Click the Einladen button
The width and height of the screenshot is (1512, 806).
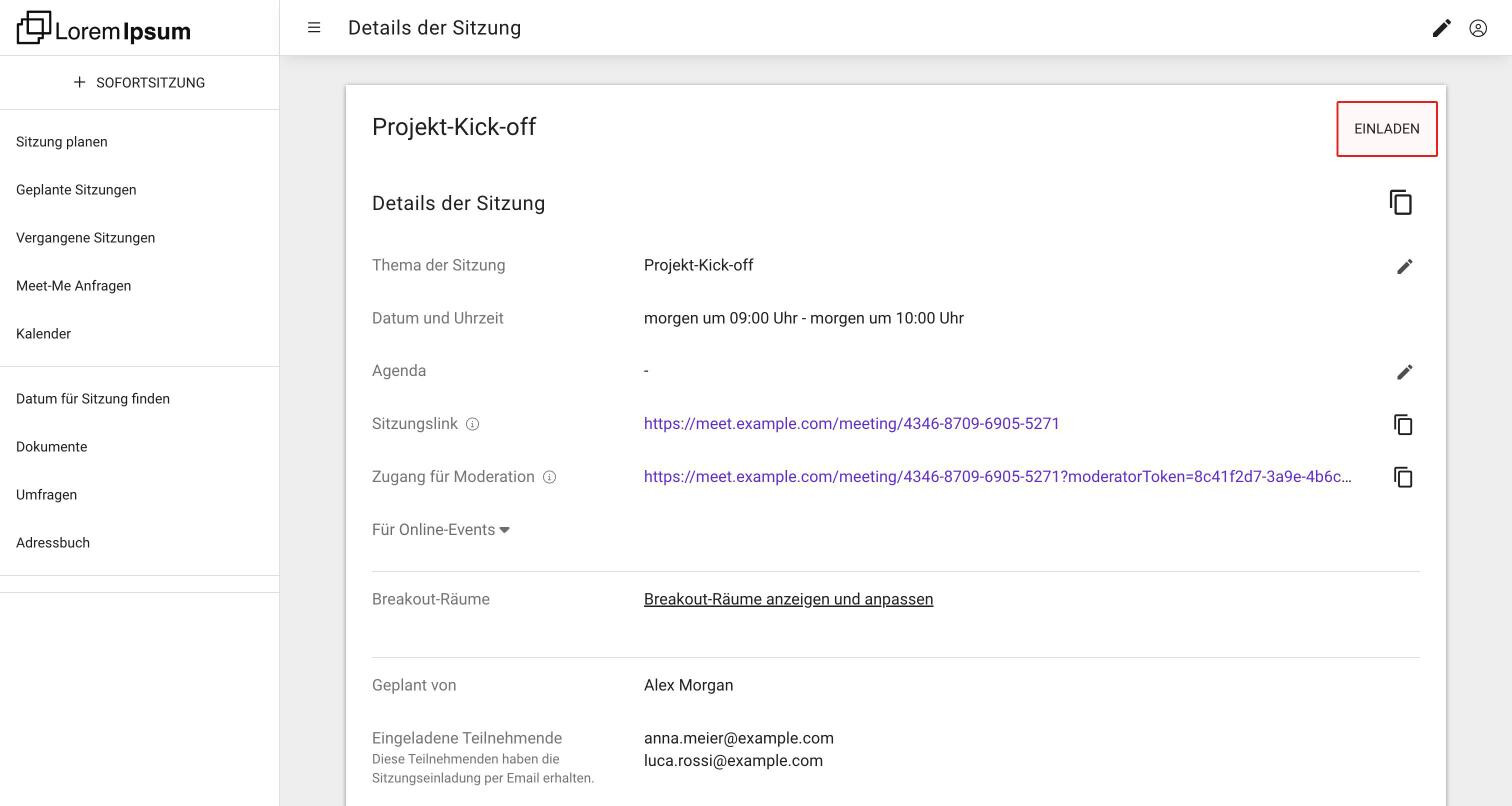(x=1387, y=129)
